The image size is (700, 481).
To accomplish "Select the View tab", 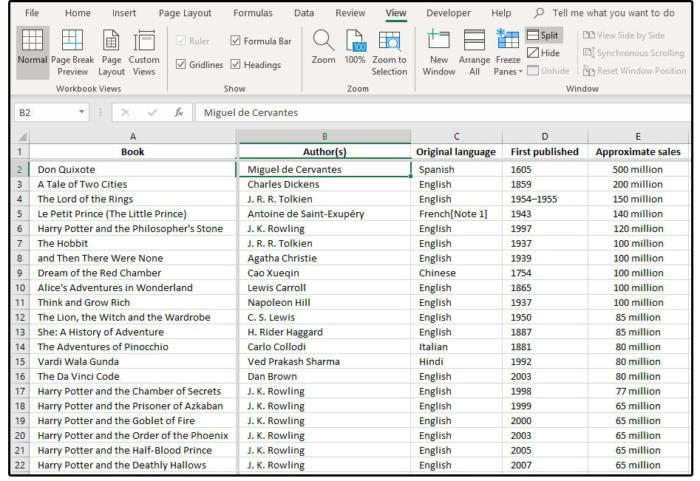I will point(396,13).
